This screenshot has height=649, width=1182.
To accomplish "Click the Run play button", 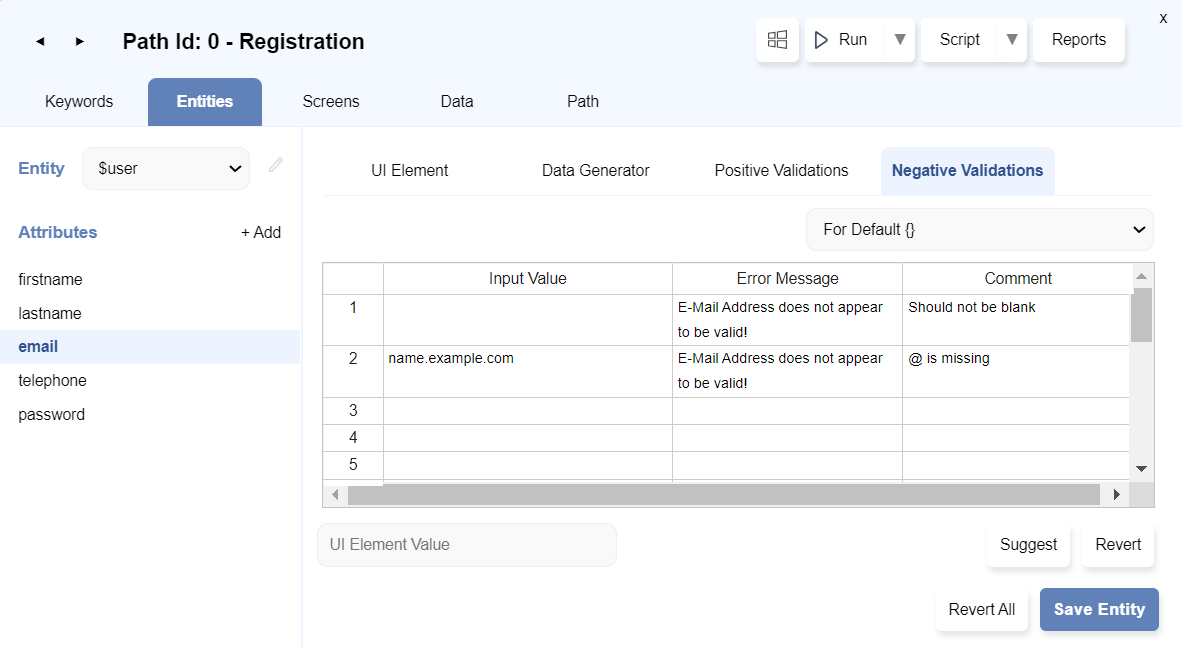I will point(842,40).
